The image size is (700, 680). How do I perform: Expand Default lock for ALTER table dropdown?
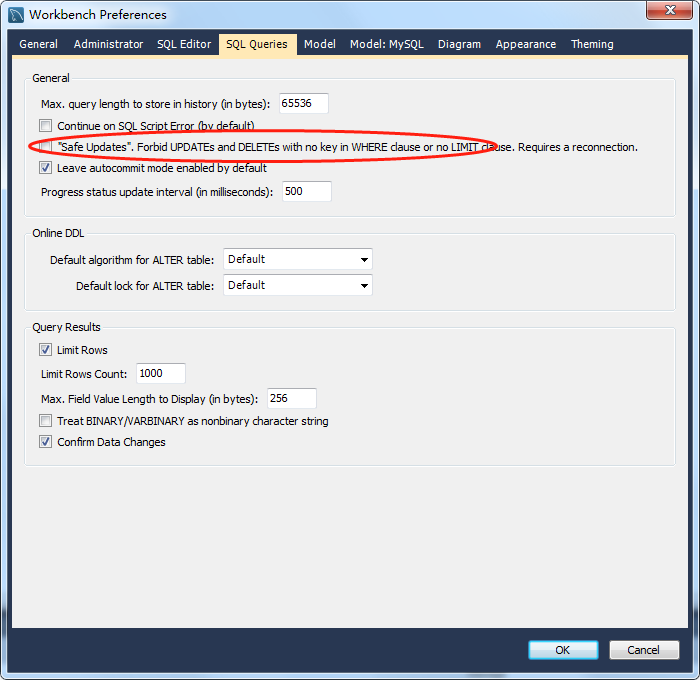297,285
